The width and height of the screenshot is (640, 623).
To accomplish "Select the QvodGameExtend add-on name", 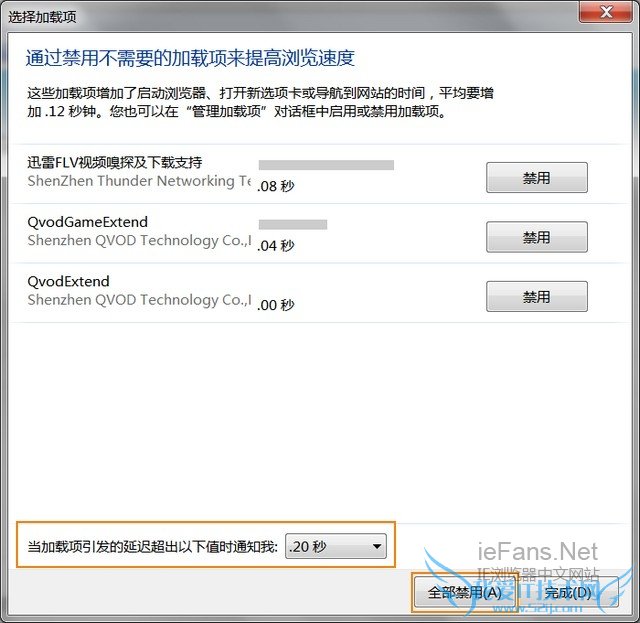I will pyautogui.click(x=87, y=222).
